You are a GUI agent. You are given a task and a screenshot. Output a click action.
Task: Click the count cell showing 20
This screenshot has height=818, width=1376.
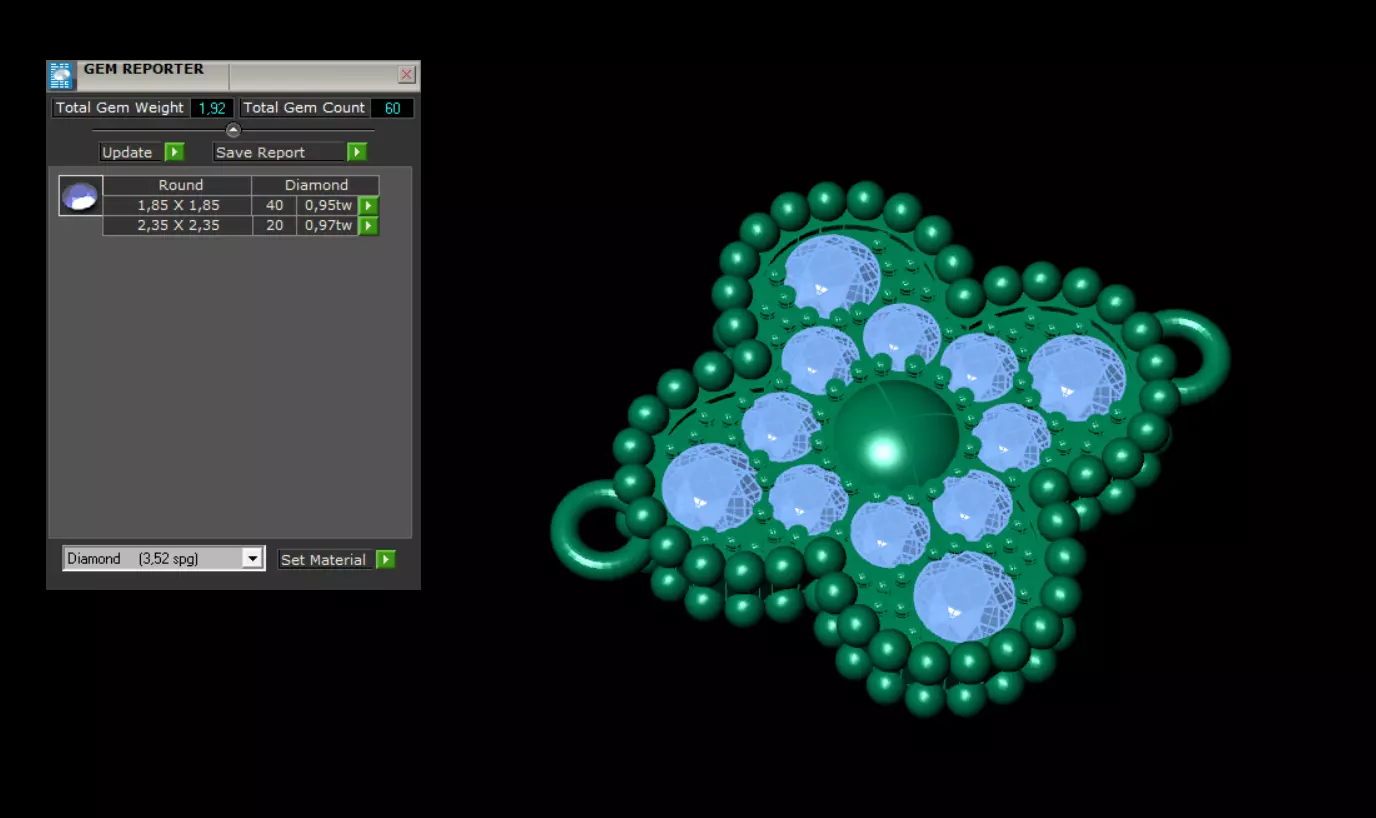274,225
